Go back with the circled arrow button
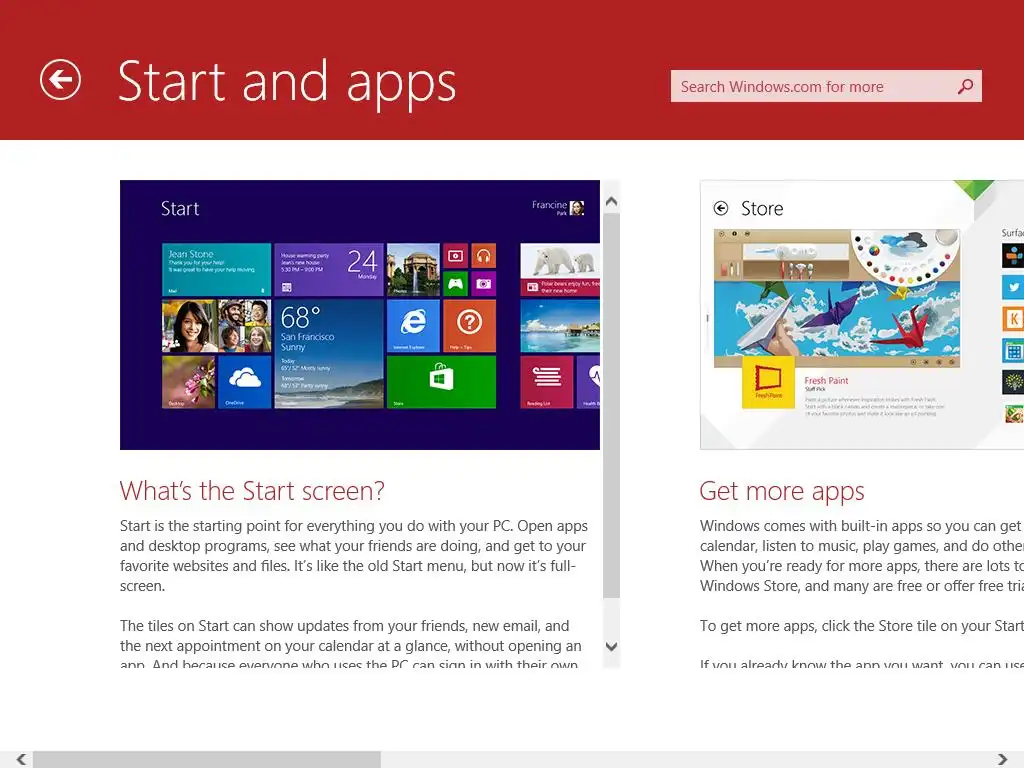The height and width of the screenshot is (768, 1024). pos(60,80)
